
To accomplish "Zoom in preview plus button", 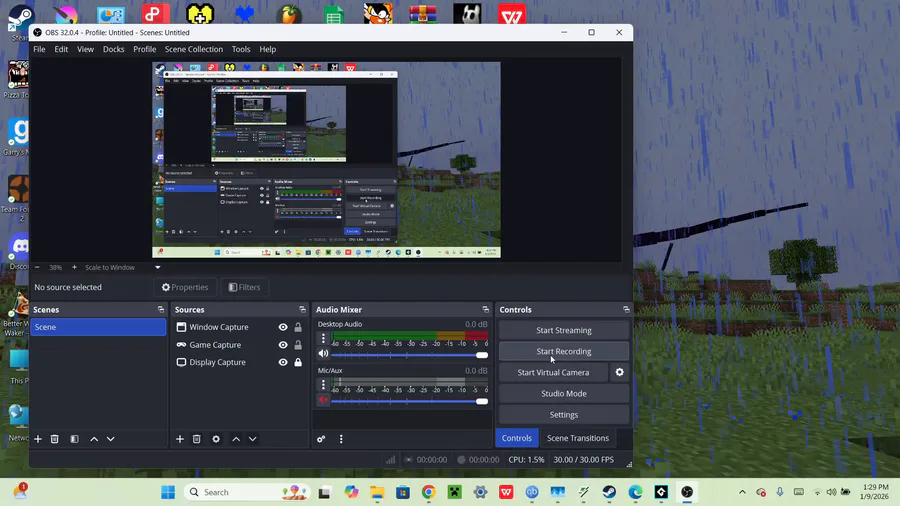I will pyautogui.click(x=74, y=267).
